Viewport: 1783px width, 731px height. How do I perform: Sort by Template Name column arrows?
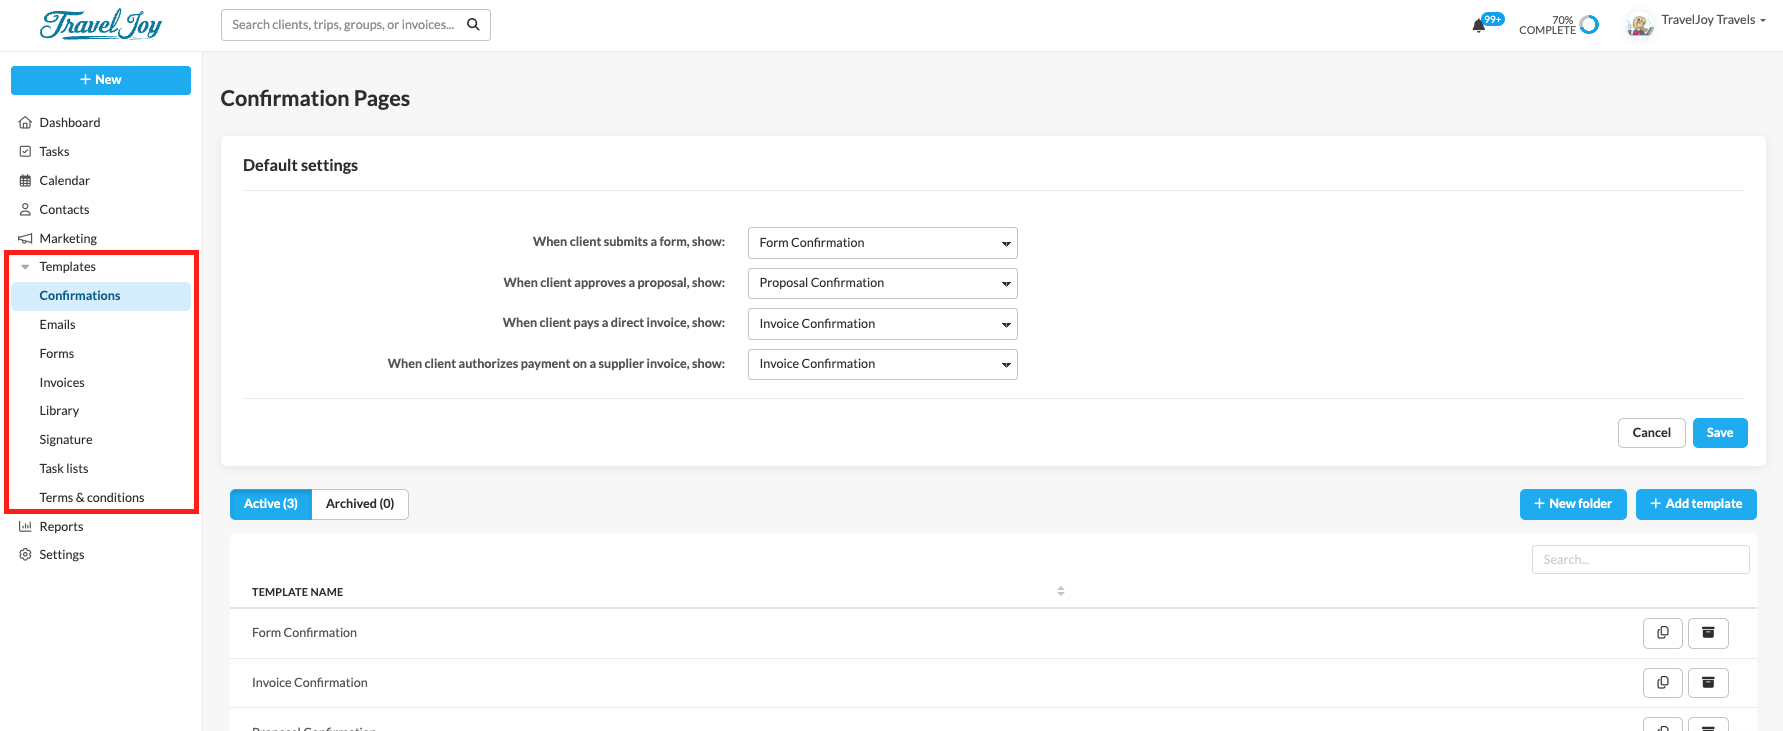[1061, 592]
